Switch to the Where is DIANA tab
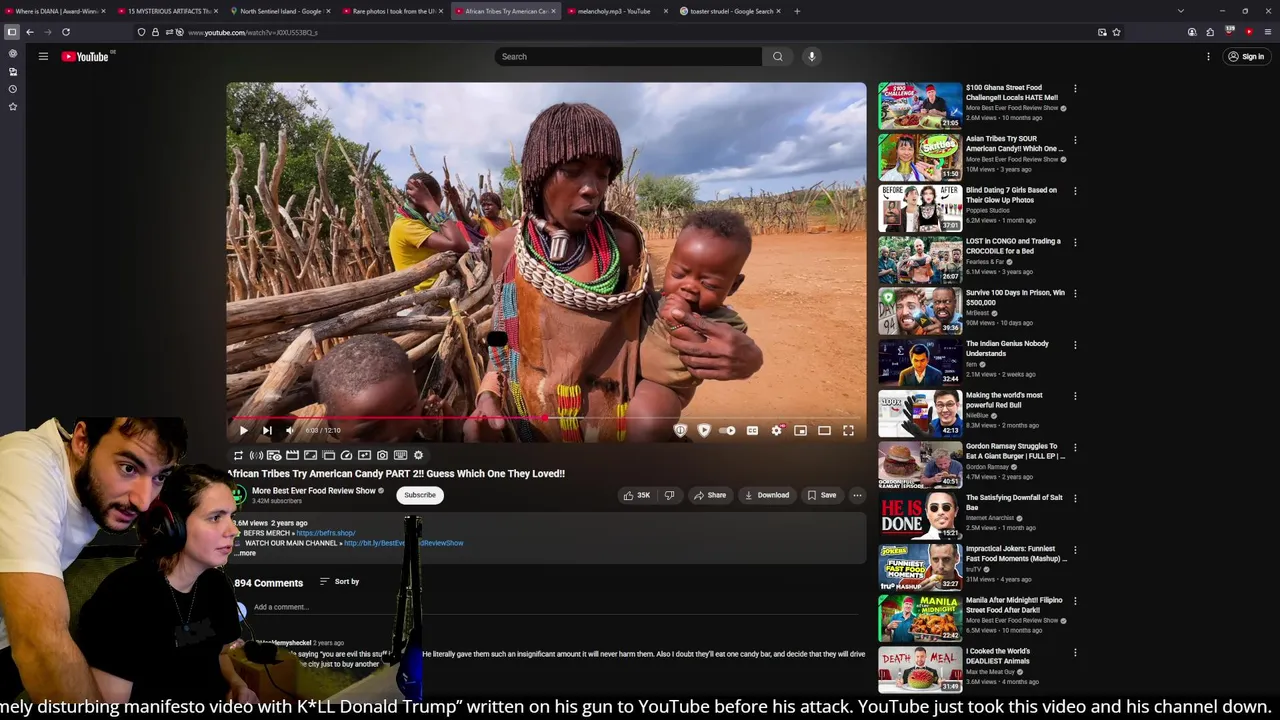The height and width of the screenshot is (720, 1280). 57,11
